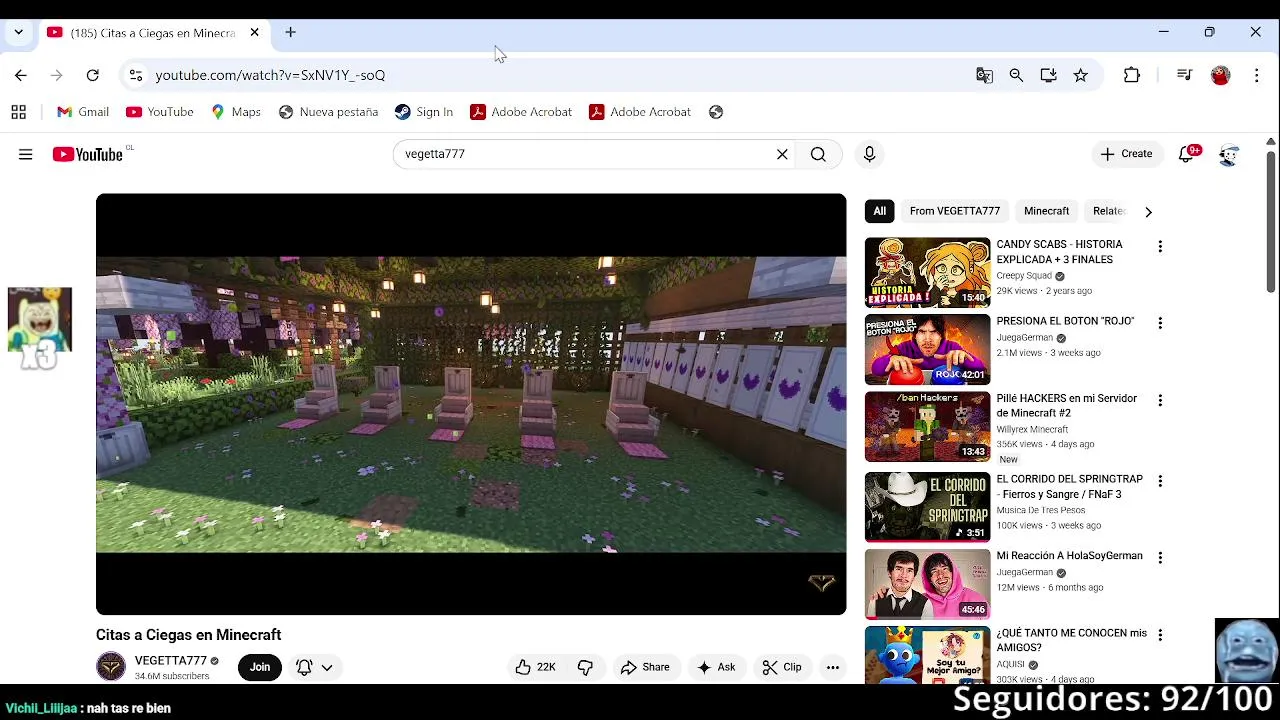
Task: Open the first Adobe Acrobat bookmark
Action: 521,112
